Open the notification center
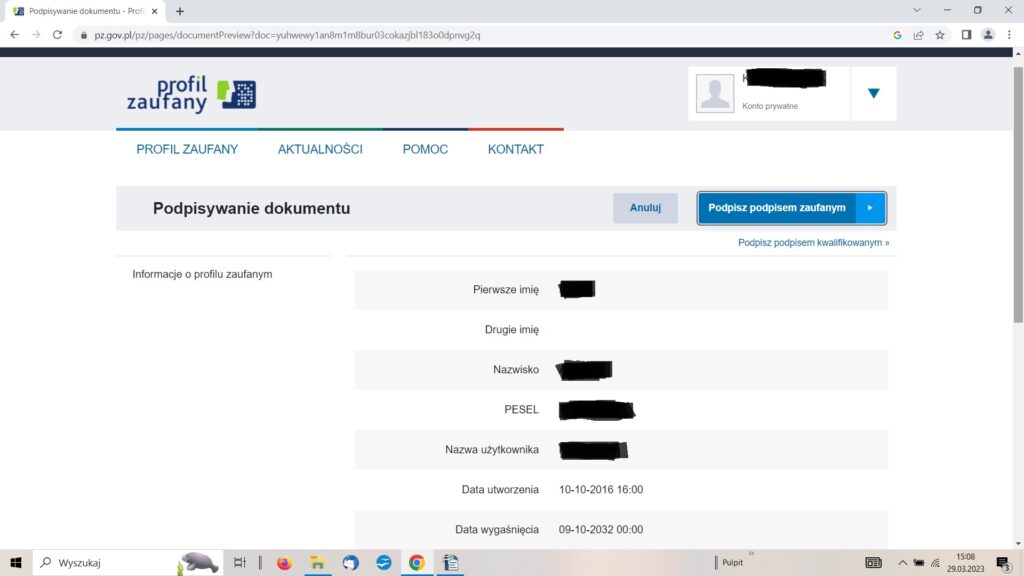The width and height of the screenshot is (1024, 576). [1004, 562]
